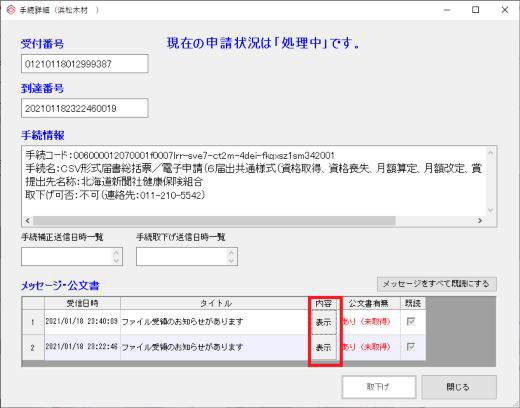Click the 提出先名称 line in 手続情報

(x=114, y=182)
